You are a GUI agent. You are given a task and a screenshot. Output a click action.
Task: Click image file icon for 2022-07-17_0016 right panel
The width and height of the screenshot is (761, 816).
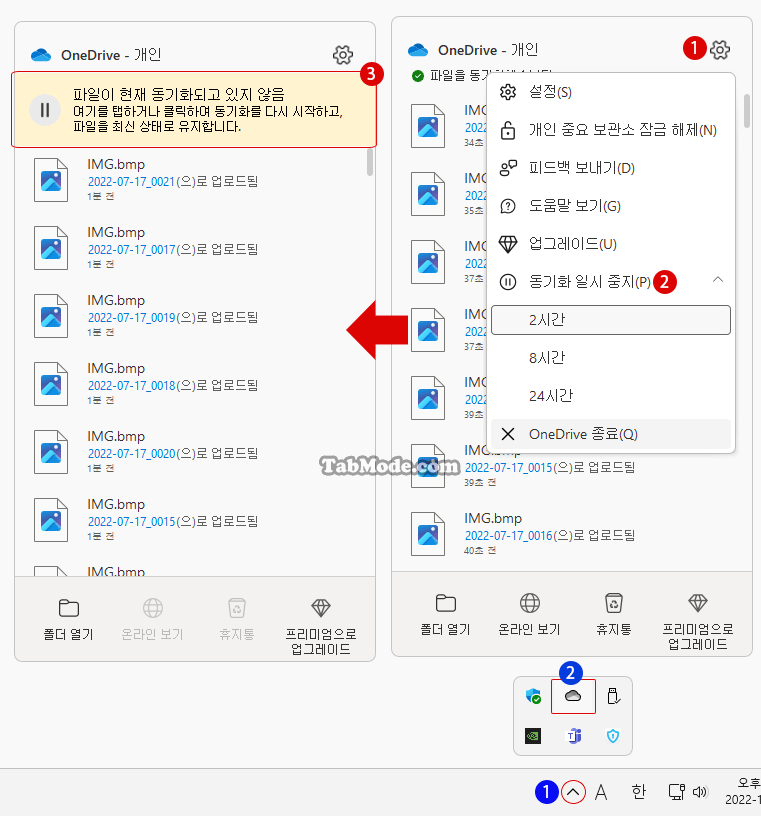point(428,534)
